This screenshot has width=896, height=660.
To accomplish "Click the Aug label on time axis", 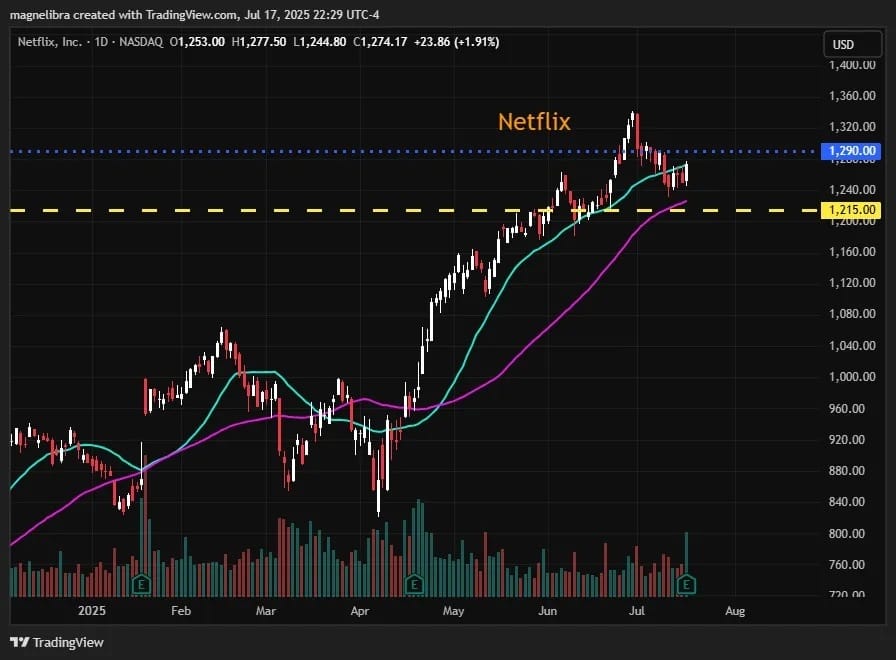I will click(735, 611).
